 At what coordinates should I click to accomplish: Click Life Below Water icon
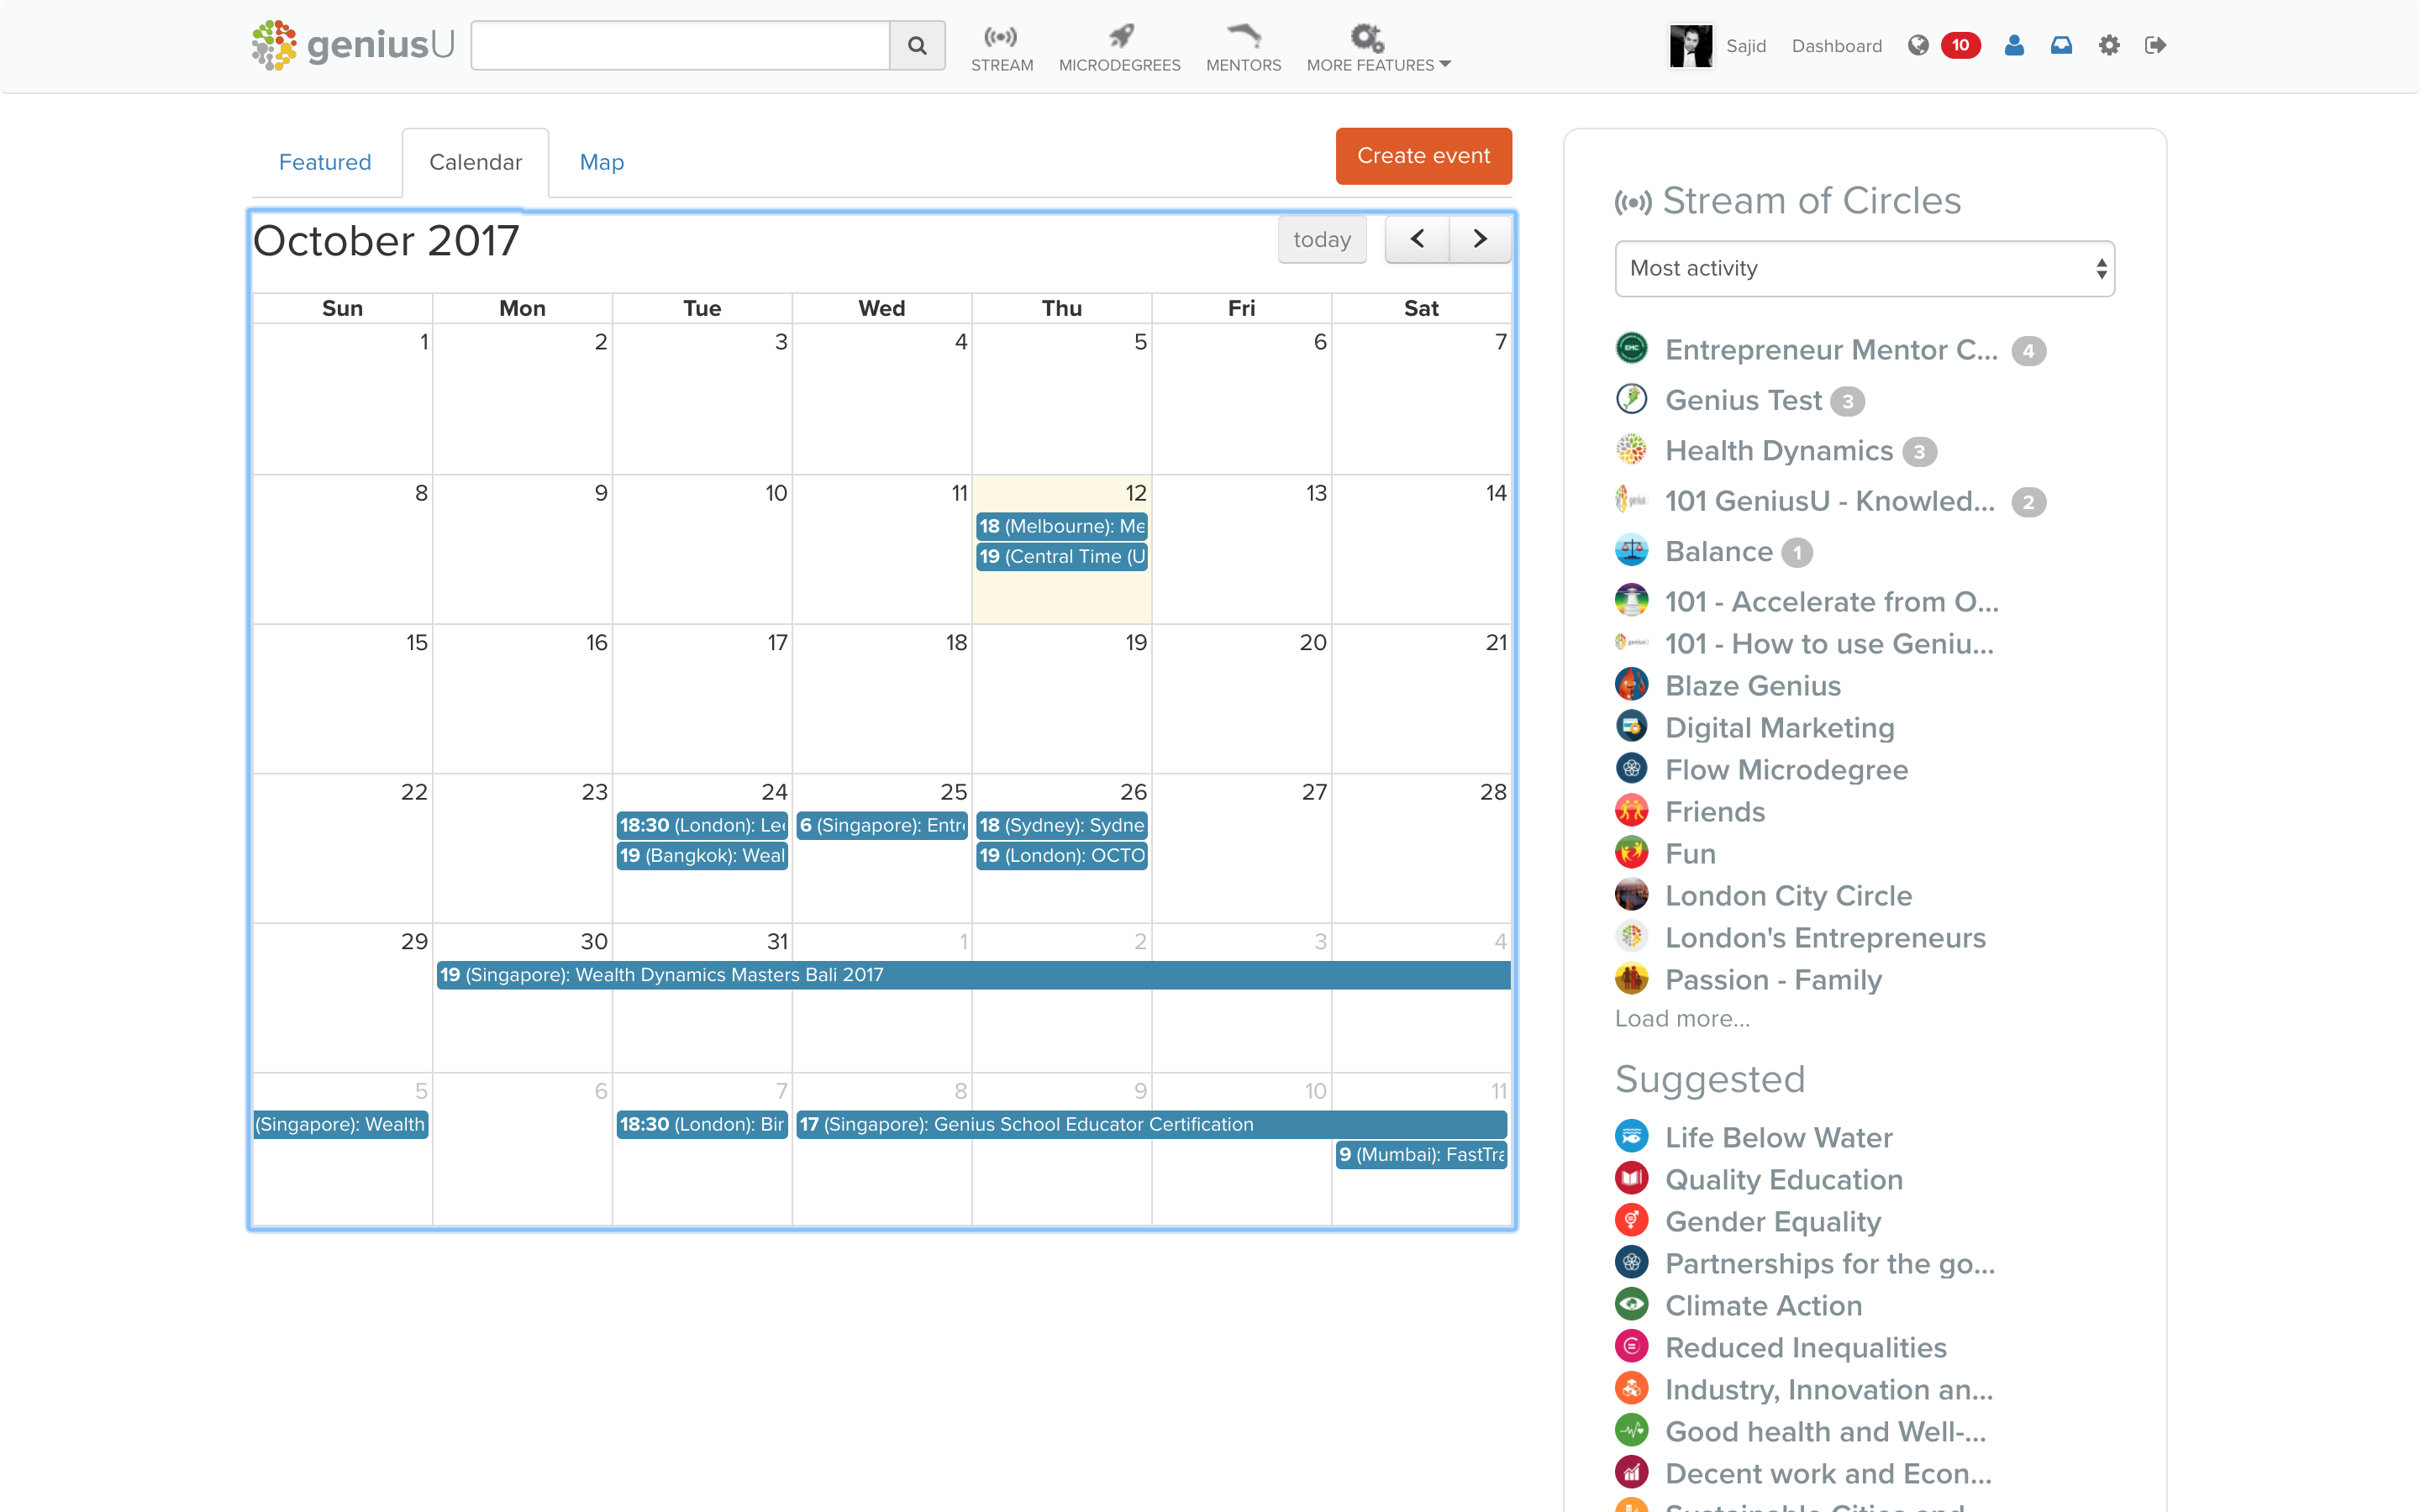coord(1631,1137)
